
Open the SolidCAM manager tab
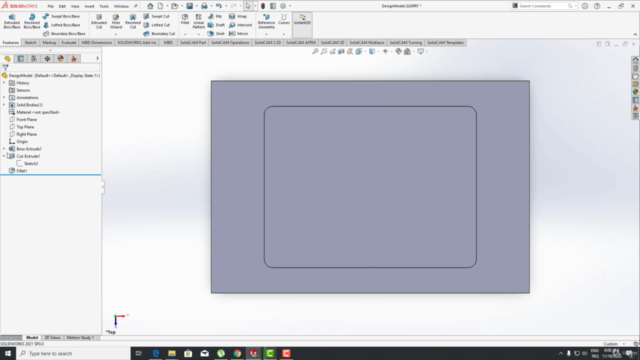[x=74, y=59]
